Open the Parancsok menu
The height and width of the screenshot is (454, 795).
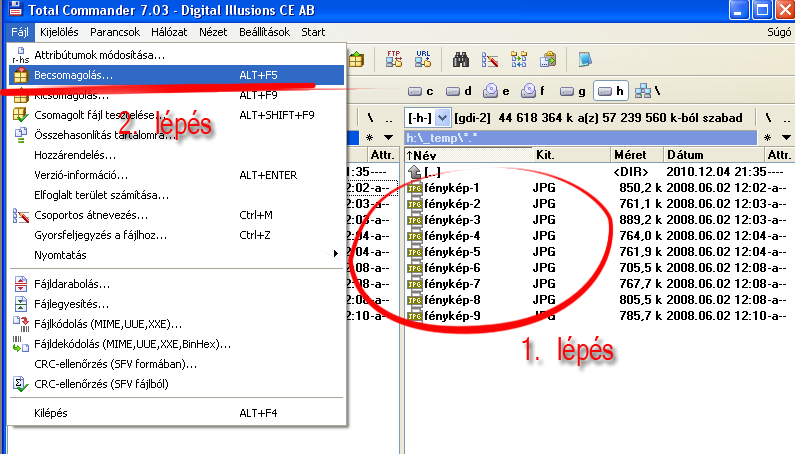click(x=115, y=32)
